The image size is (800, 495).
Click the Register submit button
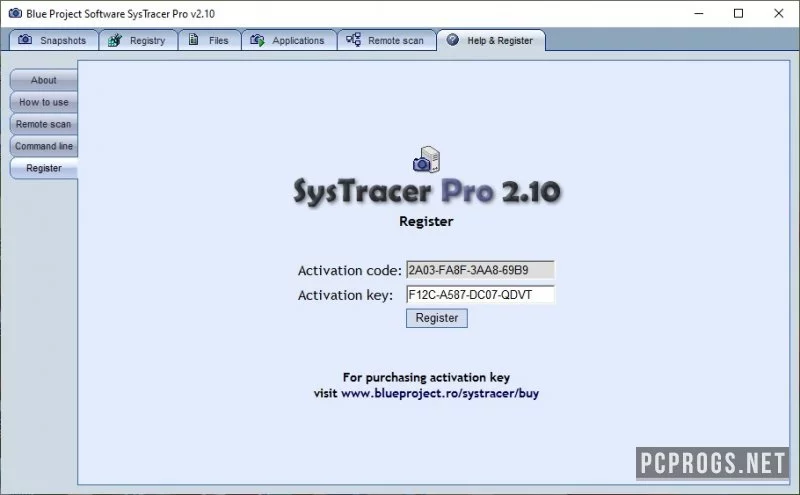click(437, 318)
